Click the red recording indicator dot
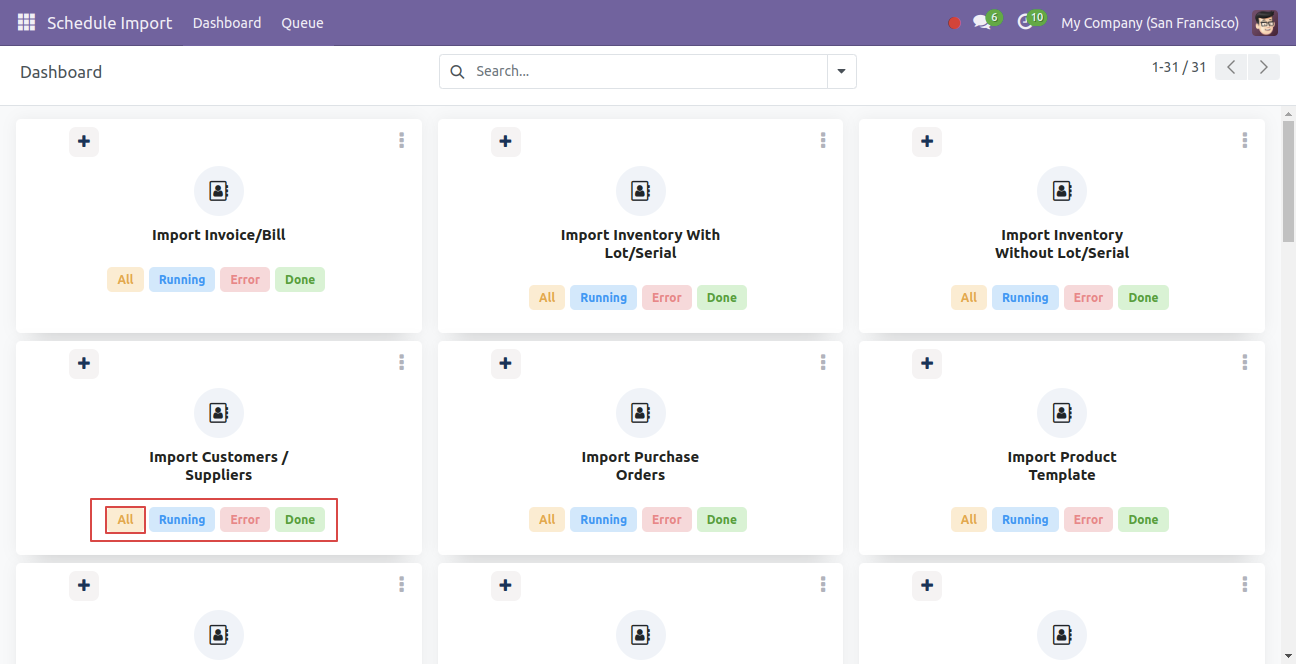 (x=954, y=23)
